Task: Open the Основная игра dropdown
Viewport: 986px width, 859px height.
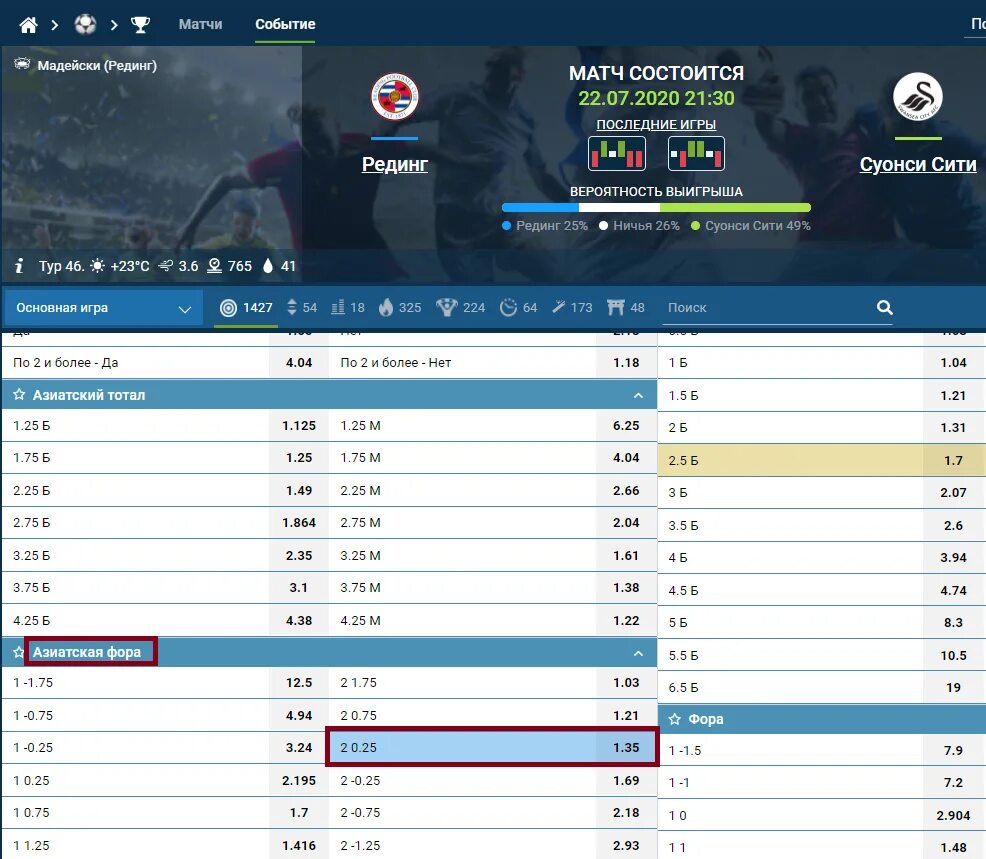Action: point(103,308)
